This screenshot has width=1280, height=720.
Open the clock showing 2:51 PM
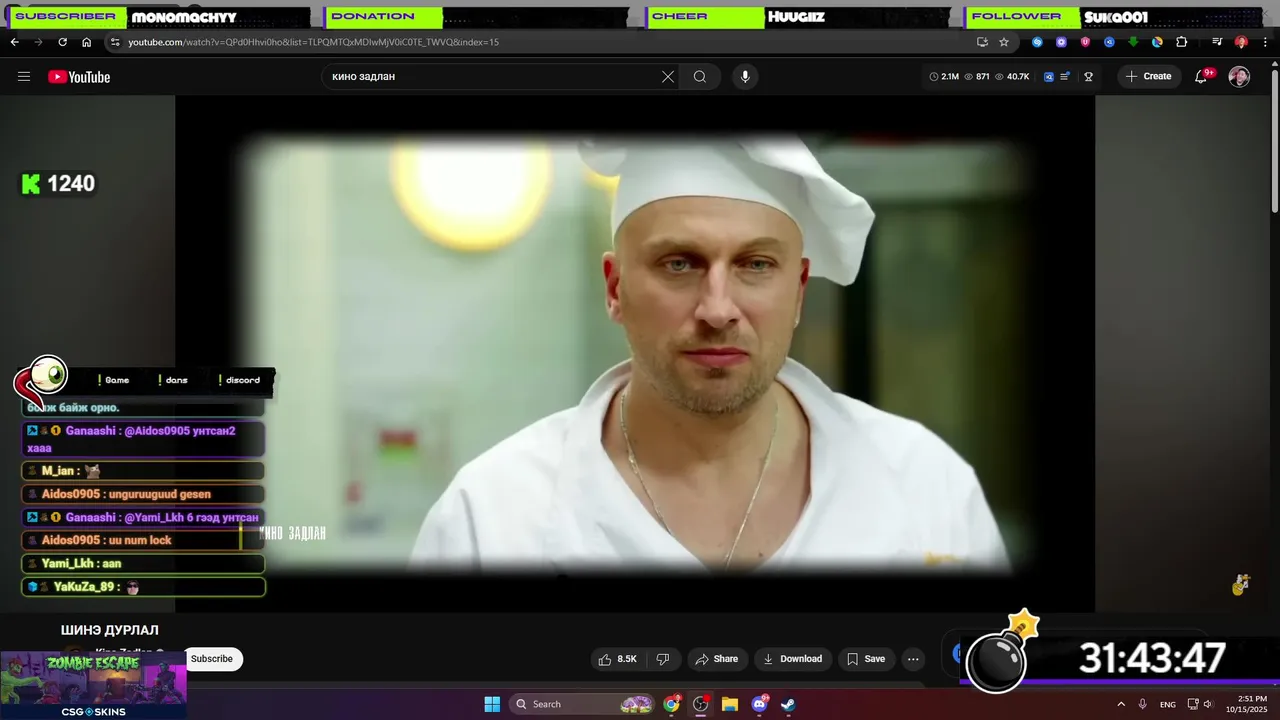coord(1245,704)
